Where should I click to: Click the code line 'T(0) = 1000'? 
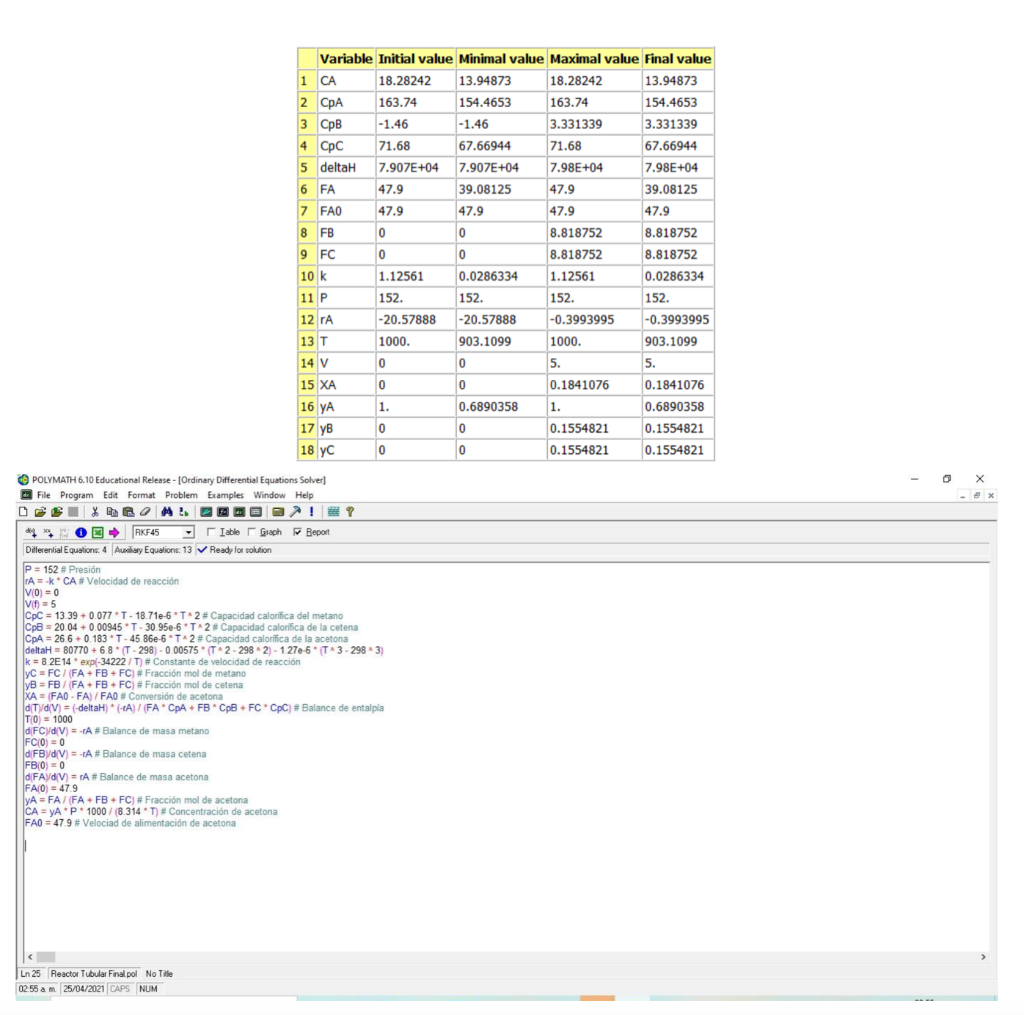(x=49, y=719)
